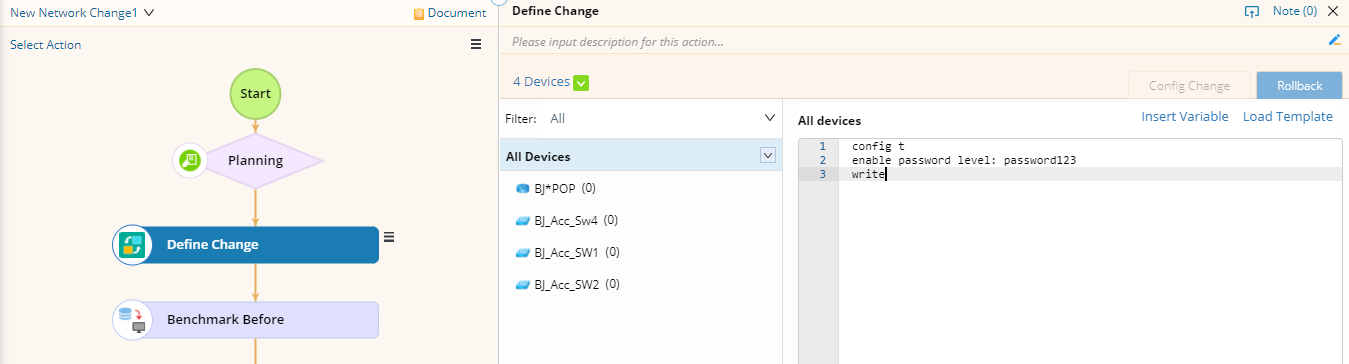
Task: Click the Insert Variable link
Action: point(1185,117)
